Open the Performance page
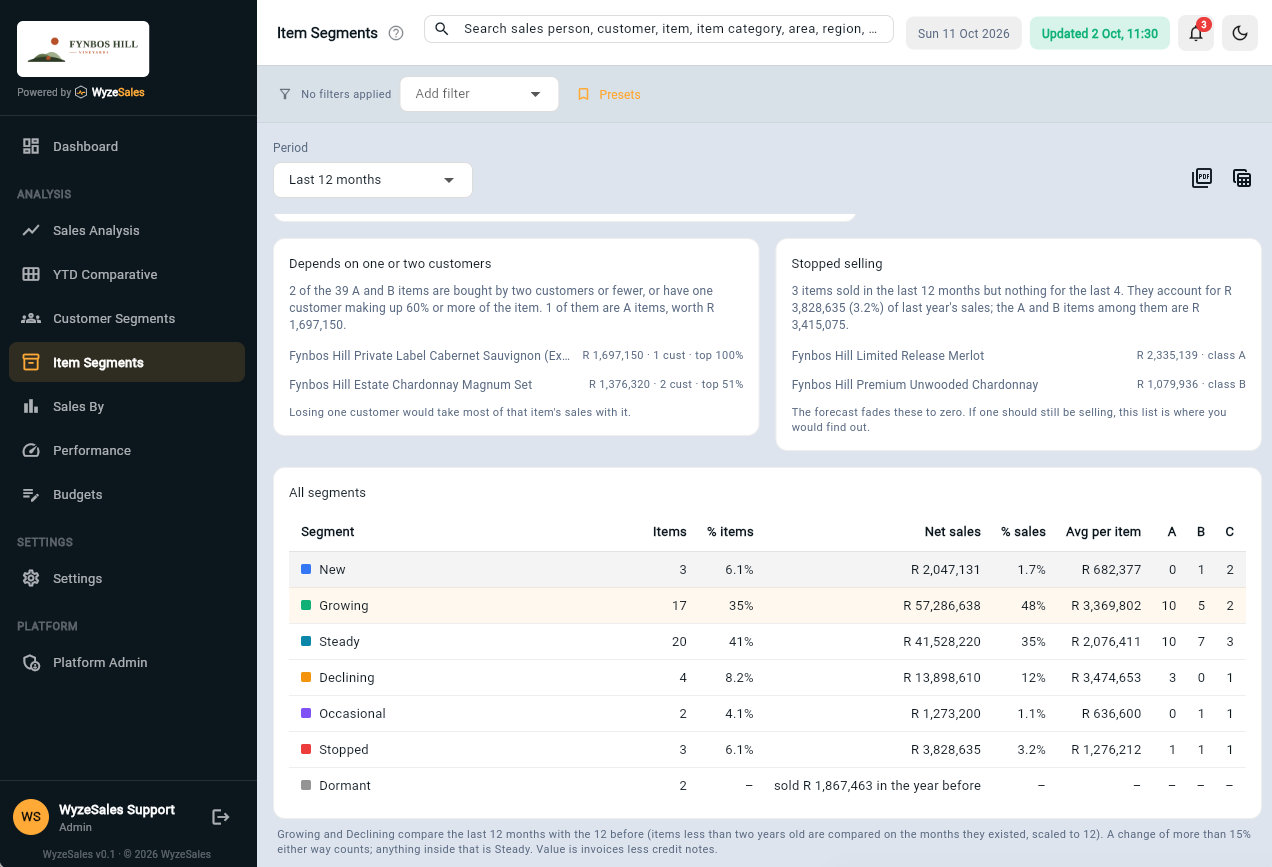Viewport: 1272px width, 867px height. 127,450
